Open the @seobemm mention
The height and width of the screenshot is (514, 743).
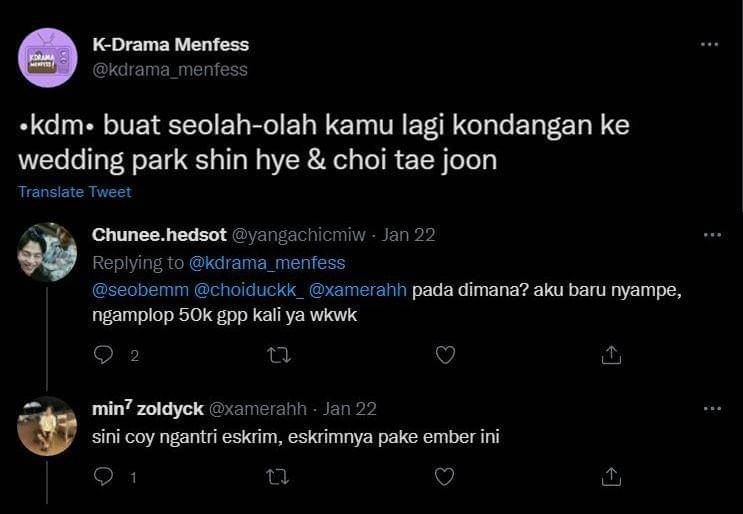pyautogui.click(x=135, y=290)
